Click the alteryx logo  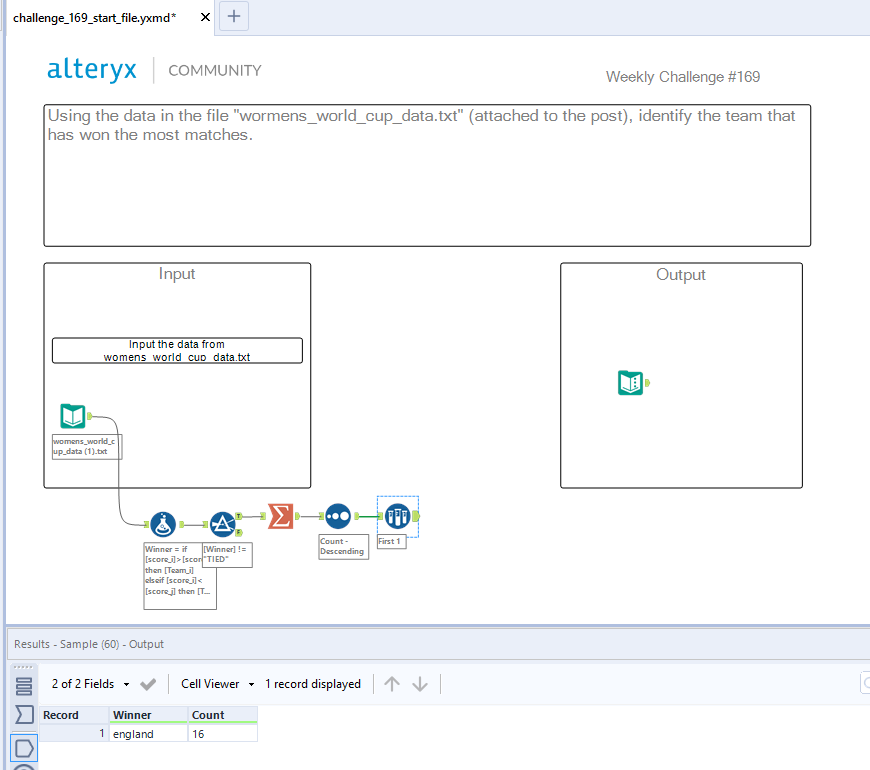tap(92, 70)
